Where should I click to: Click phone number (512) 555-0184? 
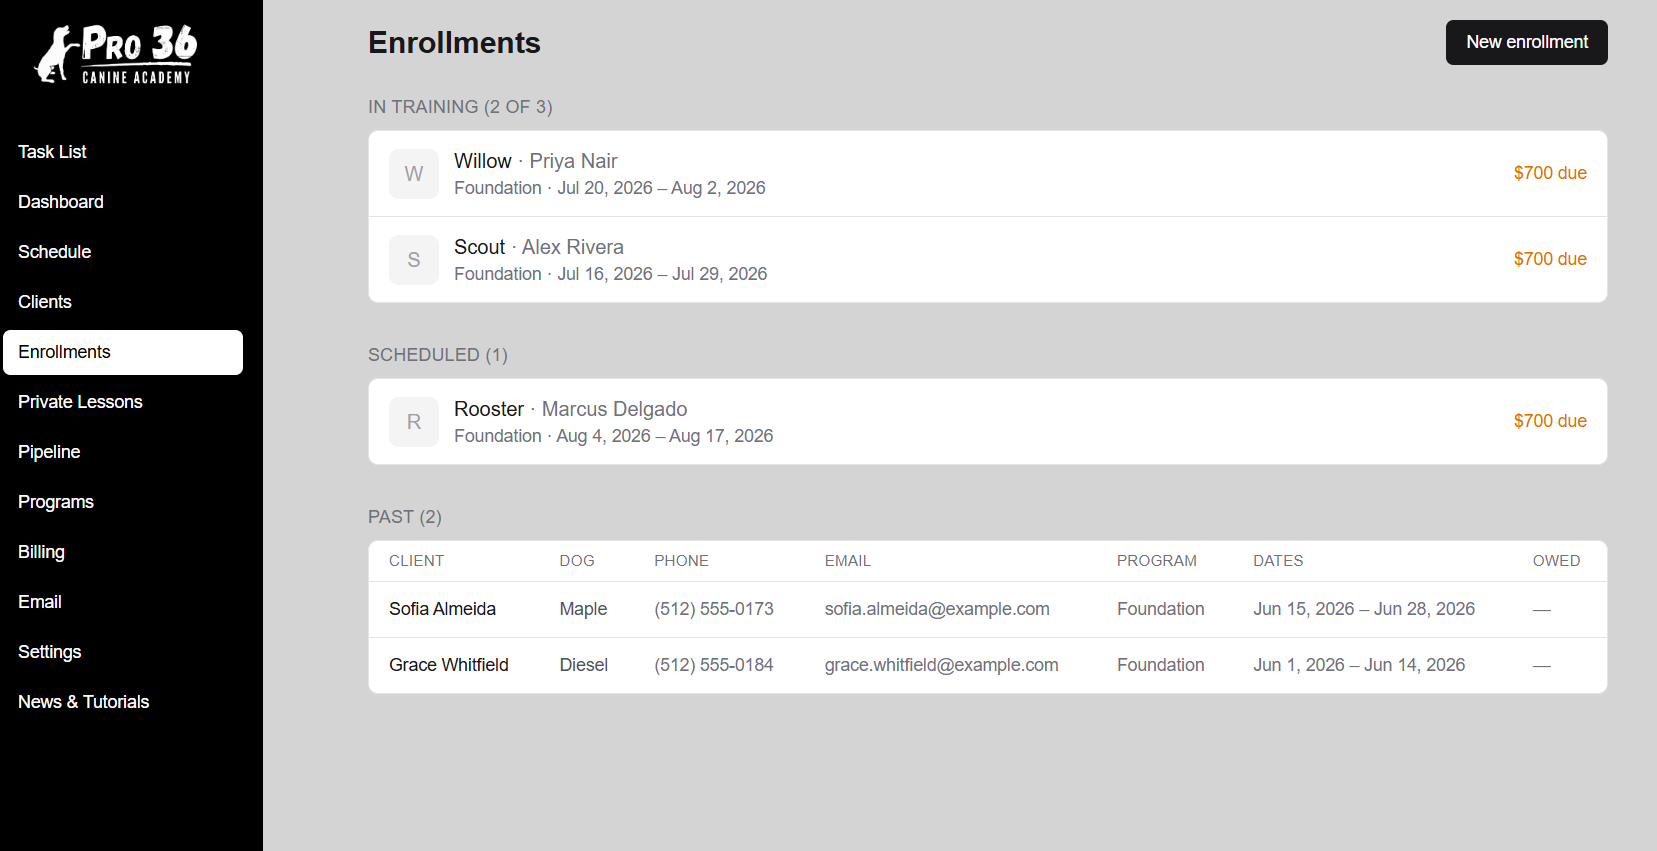(x=714, y=665)
